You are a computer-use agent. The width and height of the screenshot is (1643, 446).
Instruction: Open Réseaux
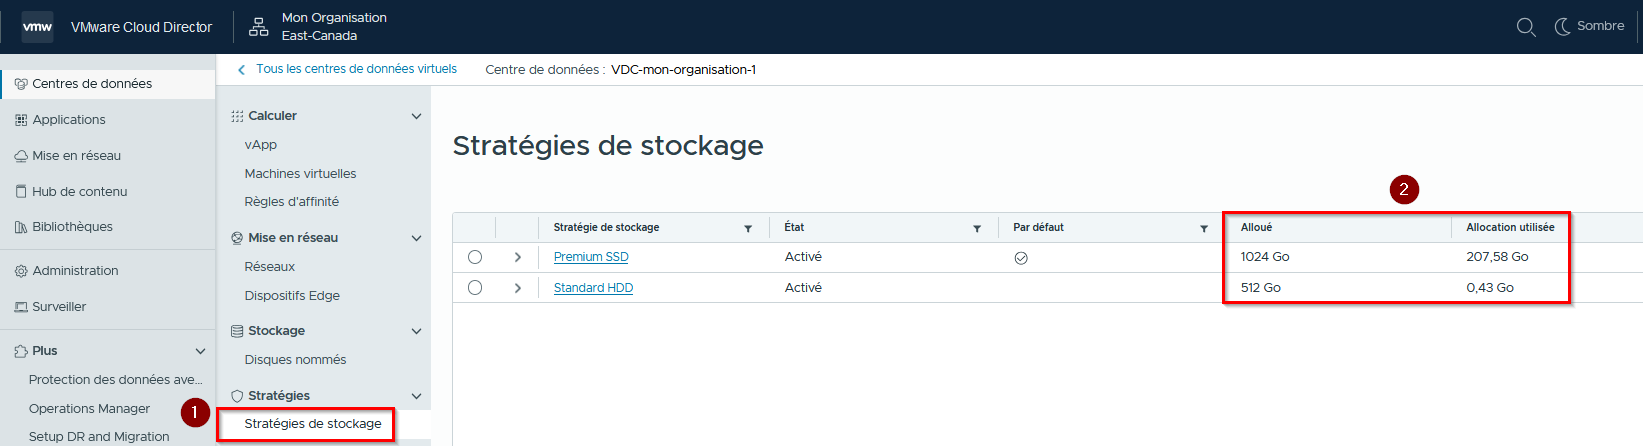coord(269,267)
